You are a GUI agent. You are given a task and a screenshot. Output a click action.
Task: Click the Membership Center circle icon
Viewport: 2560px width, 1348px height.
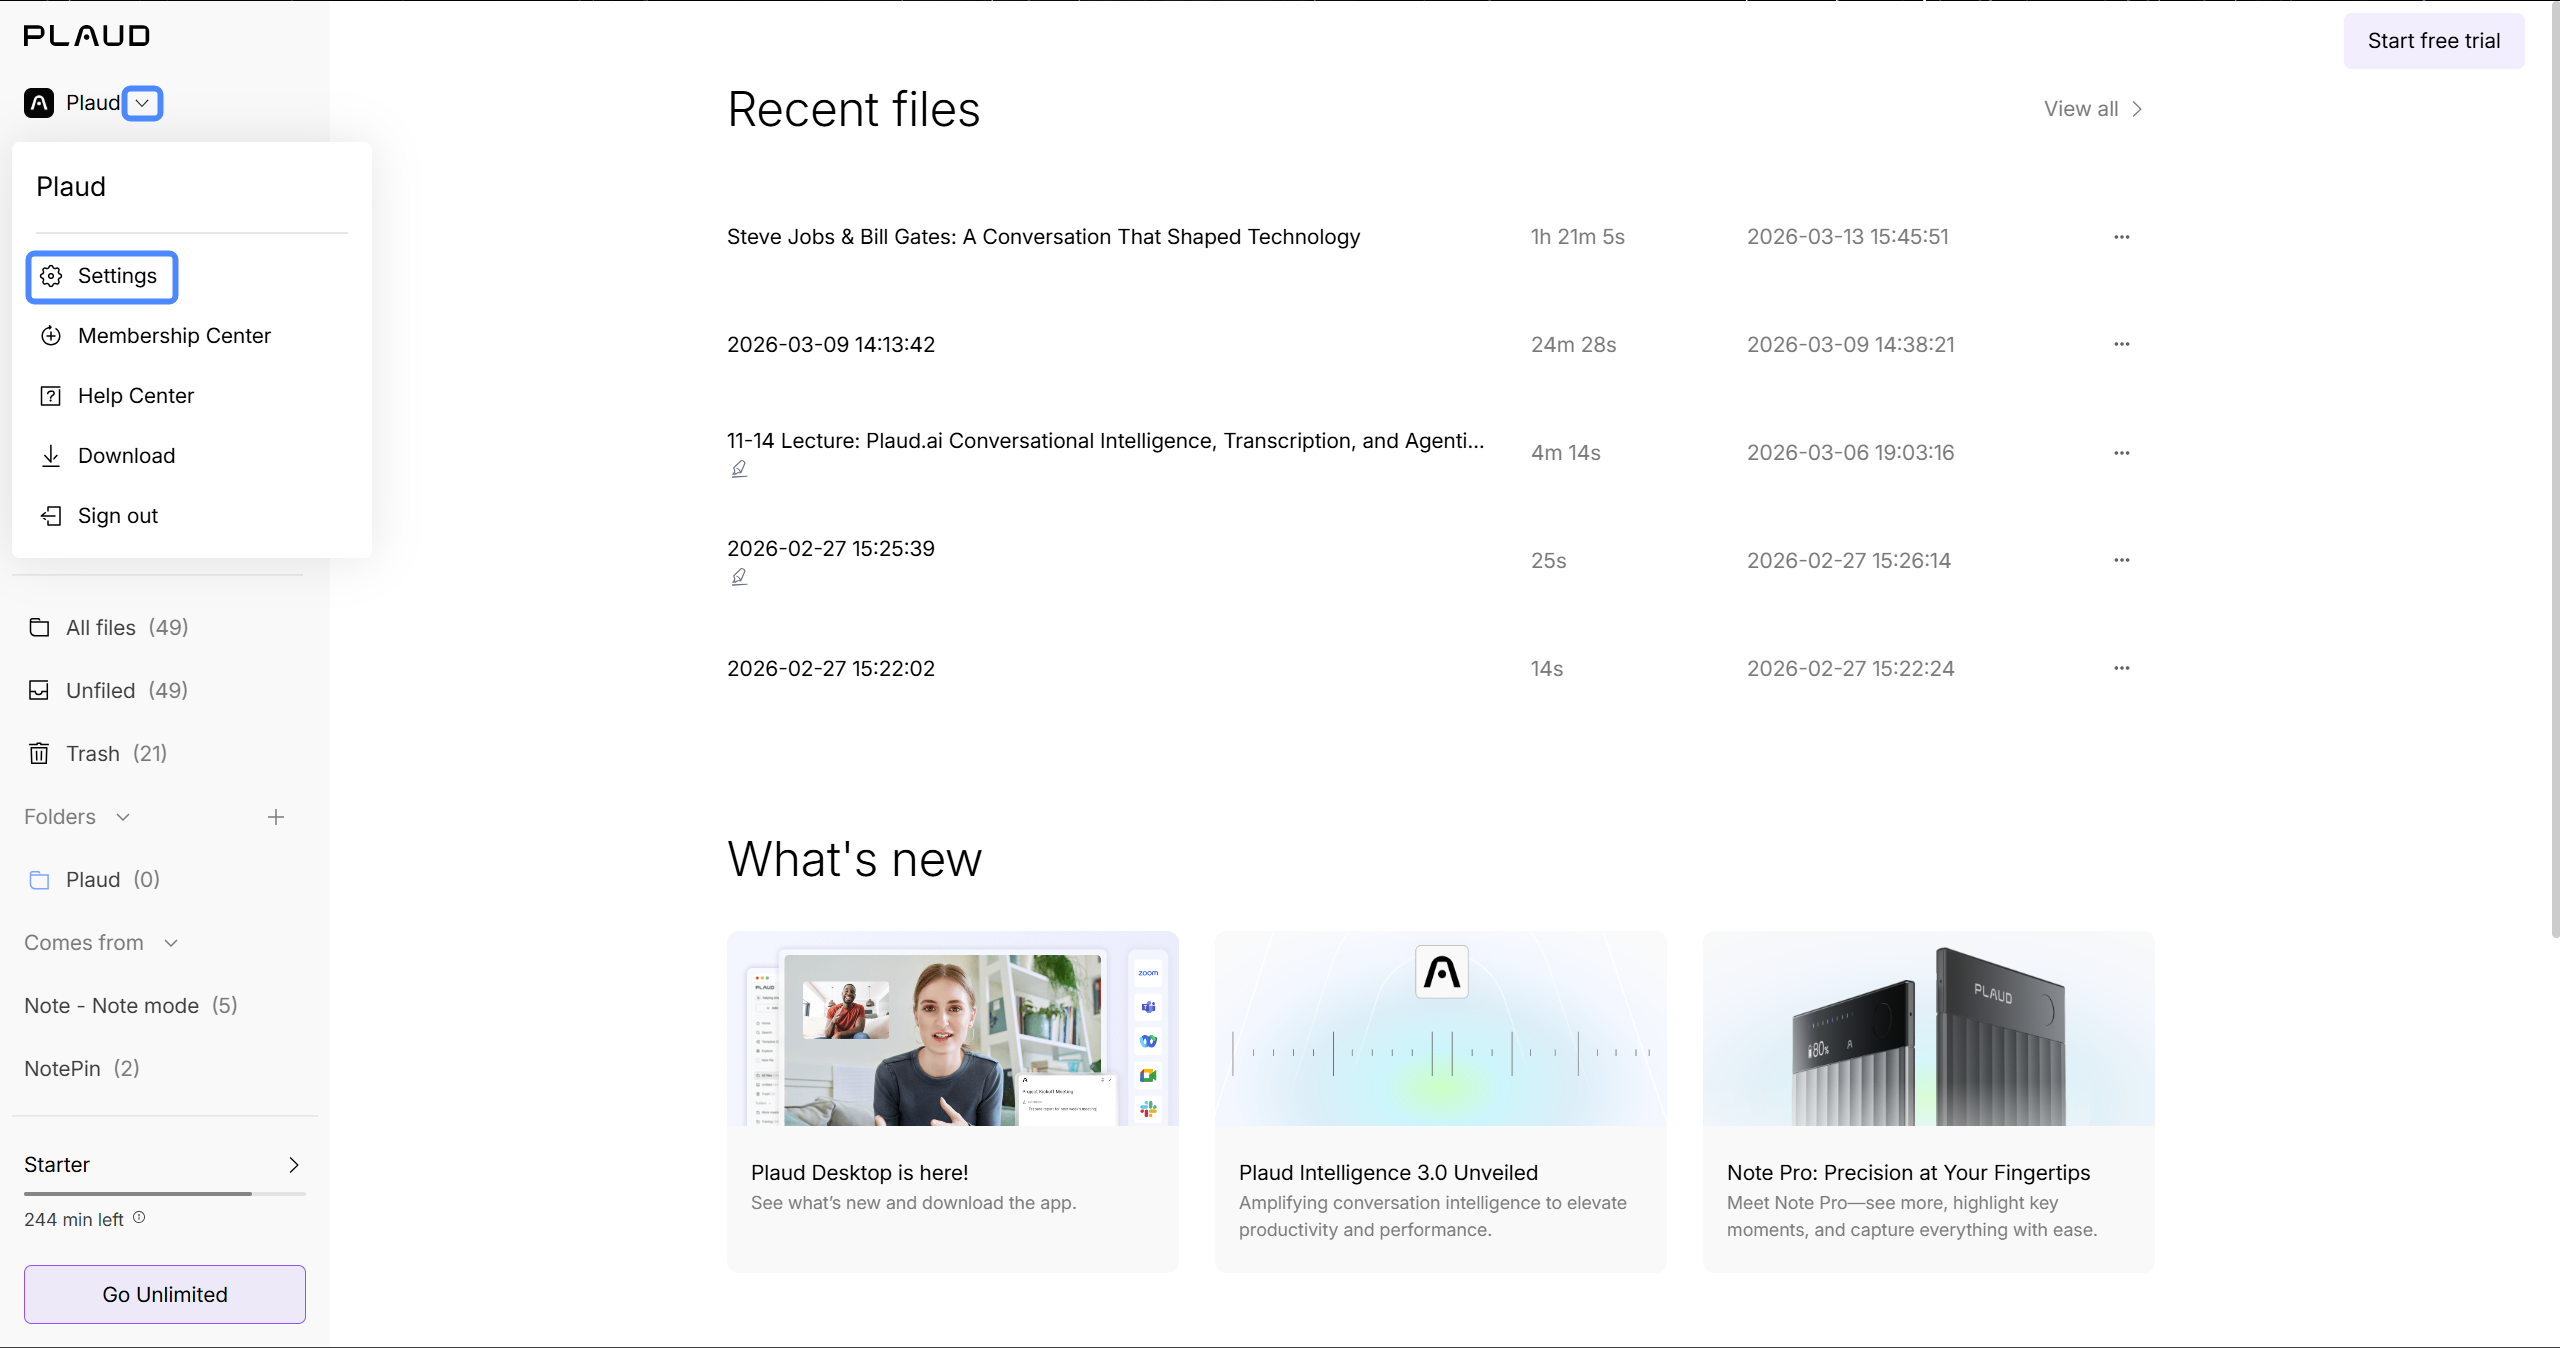click(x=51, y=336)
